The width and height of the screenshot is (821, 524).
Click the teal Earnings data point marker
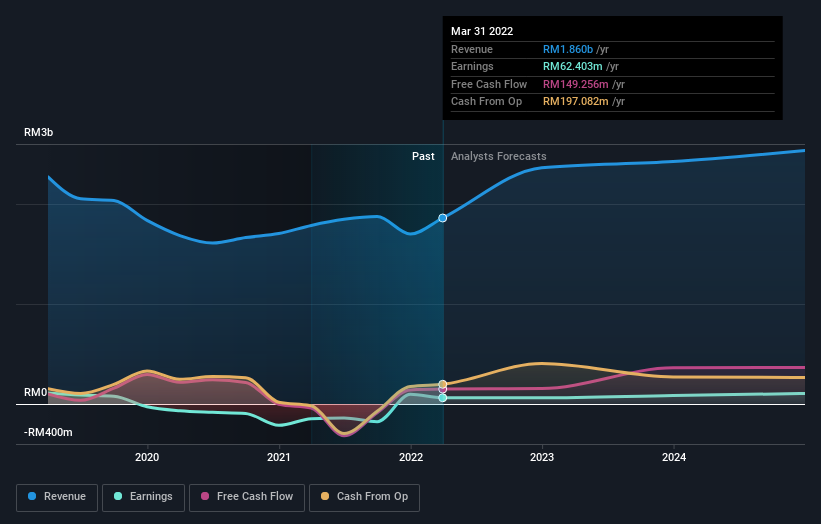tap(442, 398)
